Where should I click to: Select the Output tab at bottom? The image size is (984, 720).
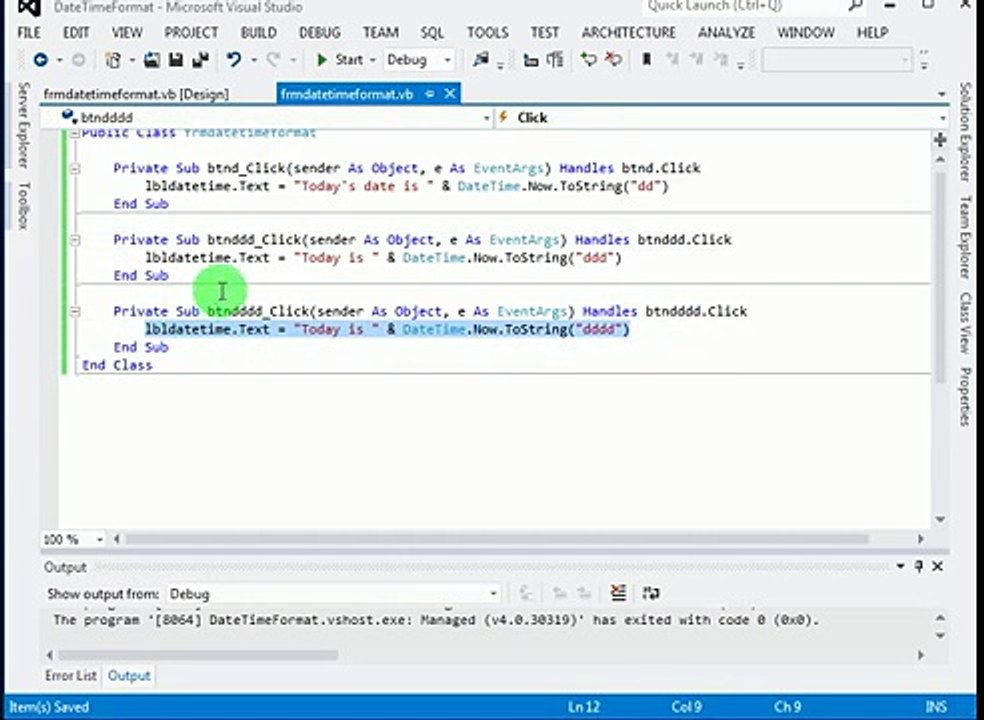pyautogui.click(x=129, y=675)
